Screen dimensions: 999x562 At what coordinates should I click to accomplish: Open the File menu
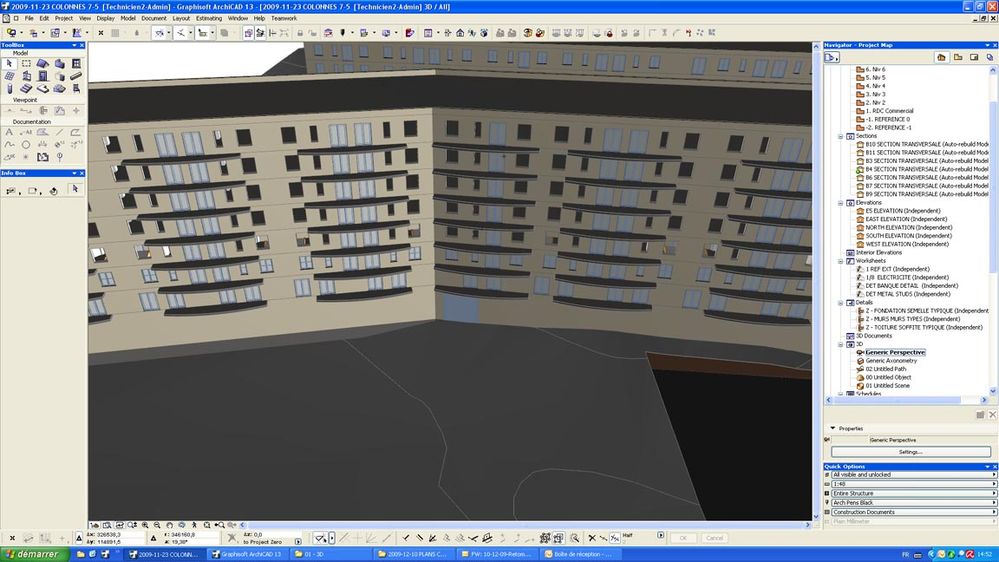click(x=29, y=18)
